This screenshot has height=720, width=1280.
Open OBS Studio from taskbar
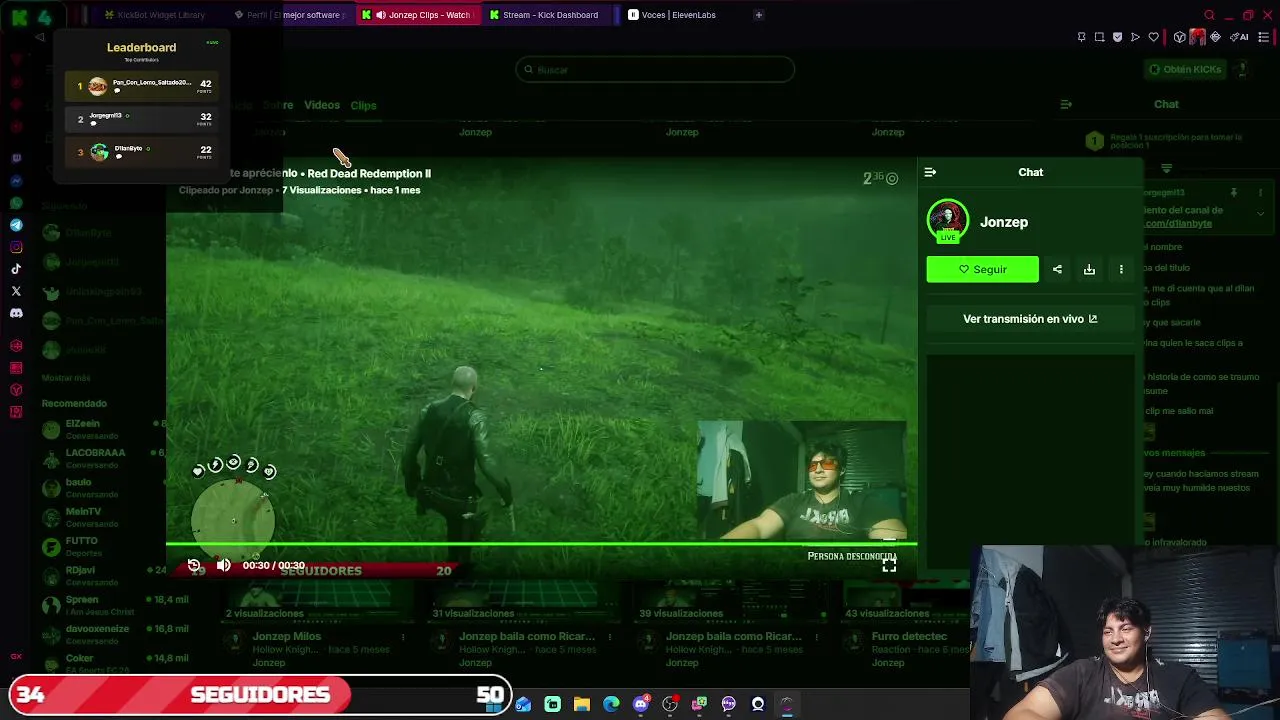(x=670, y=704)
